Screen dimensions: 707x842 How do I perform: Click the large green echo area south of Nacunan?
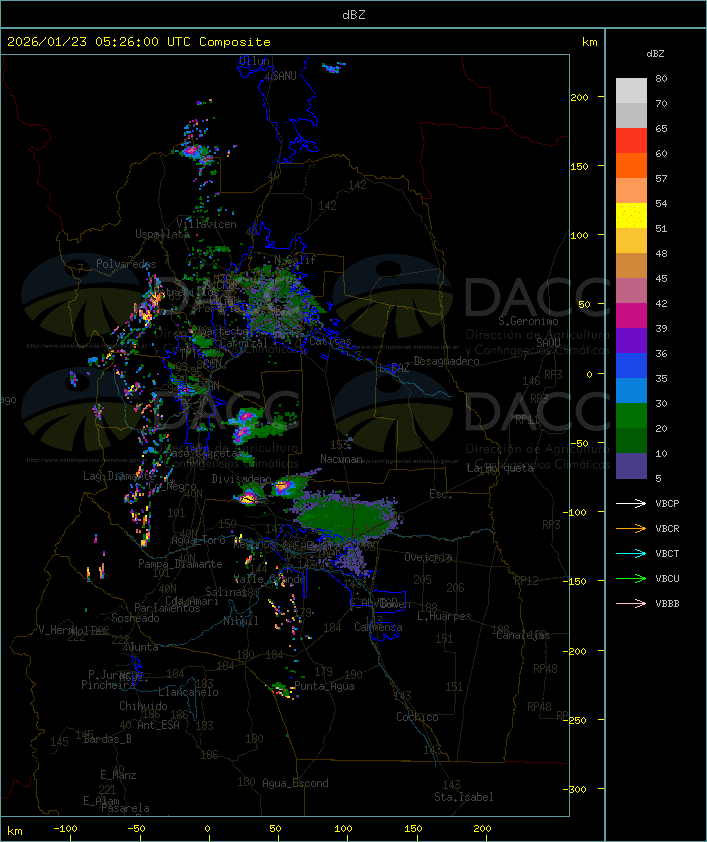coord(344,517)
